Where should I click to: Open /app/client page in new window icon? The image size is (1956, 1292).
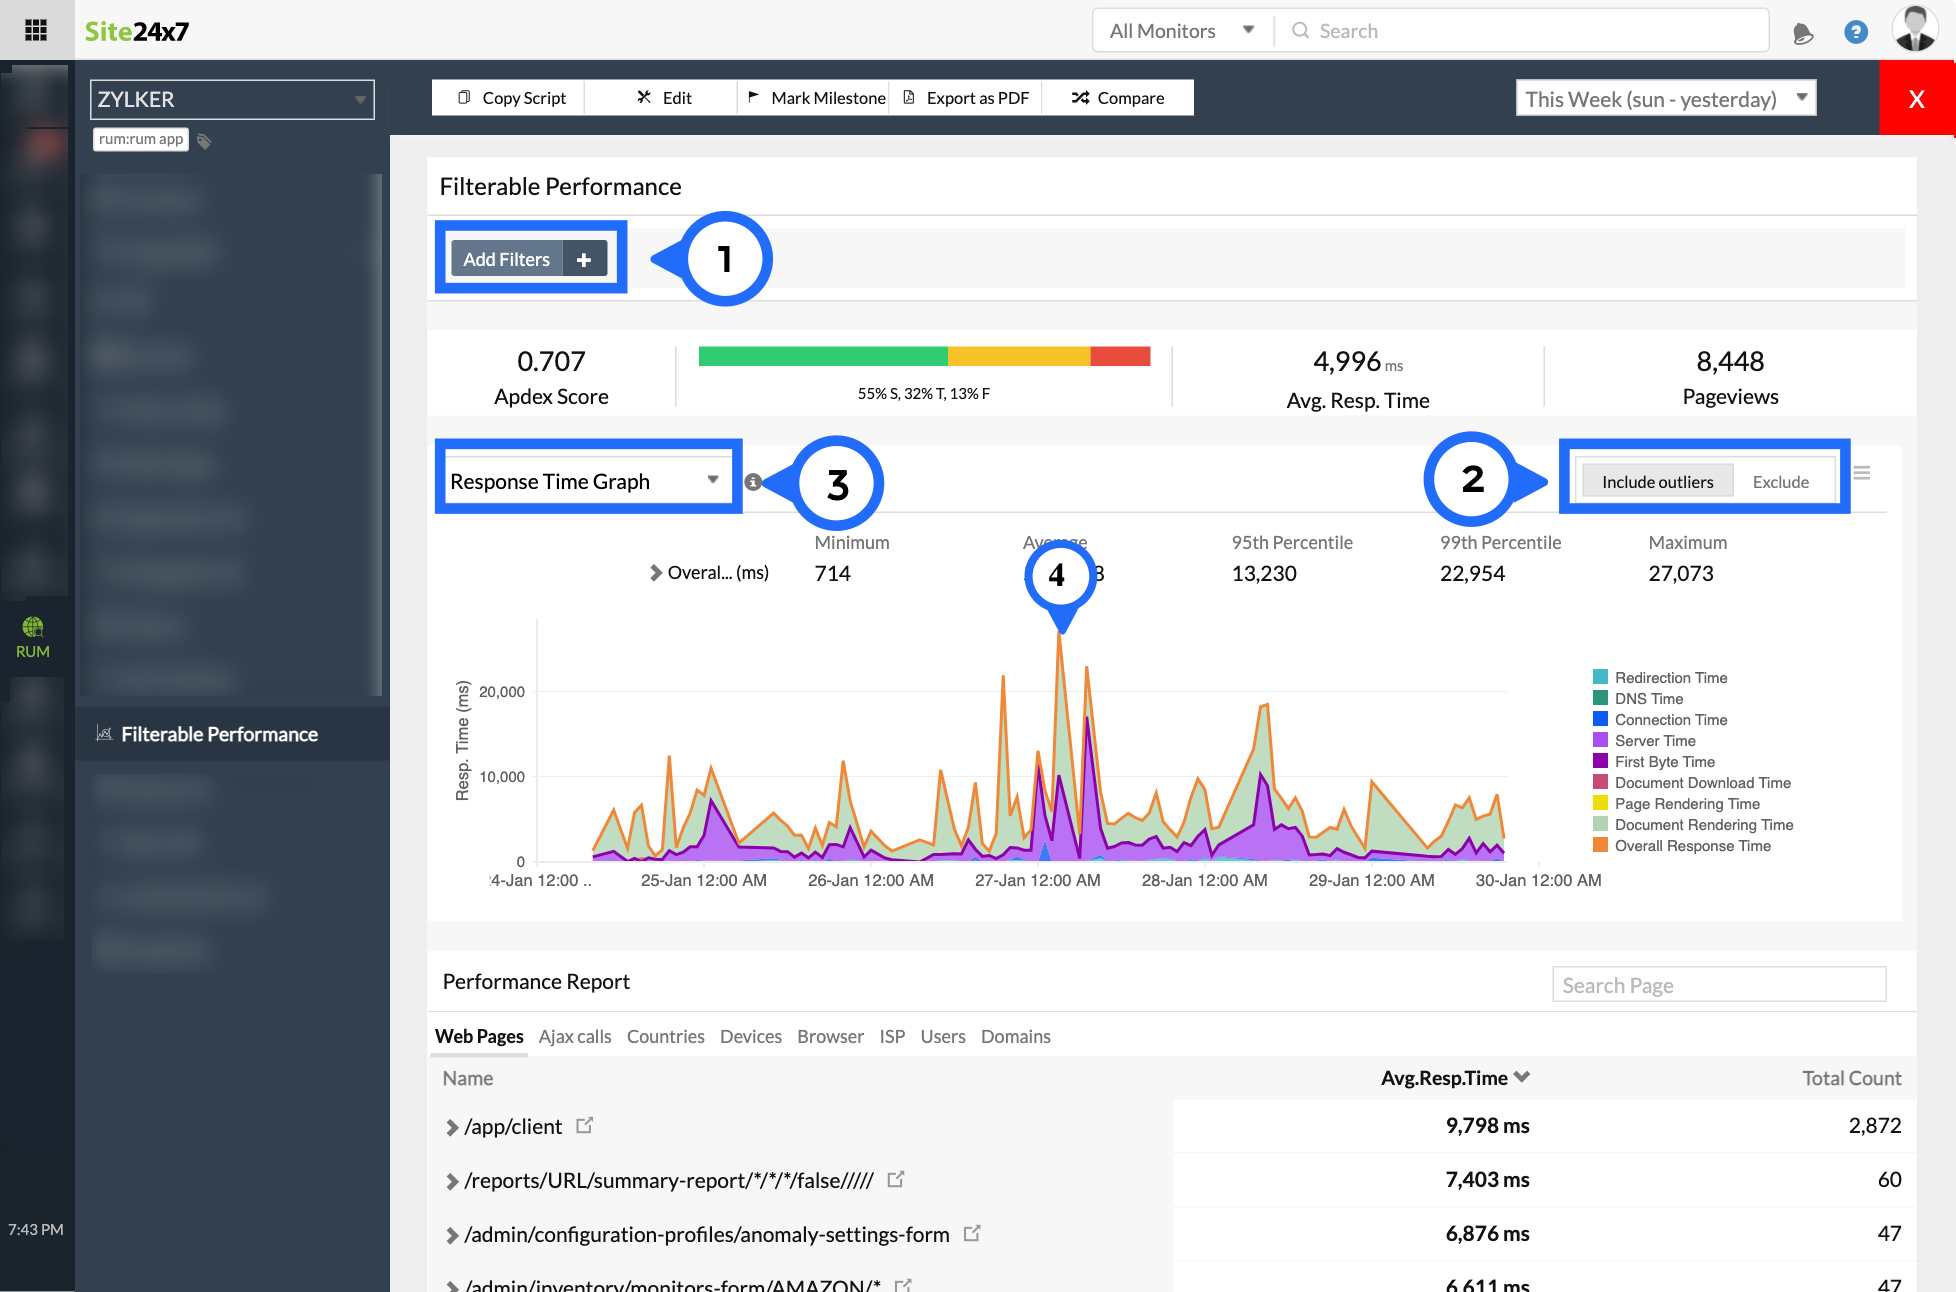[x=585, y=1126]
